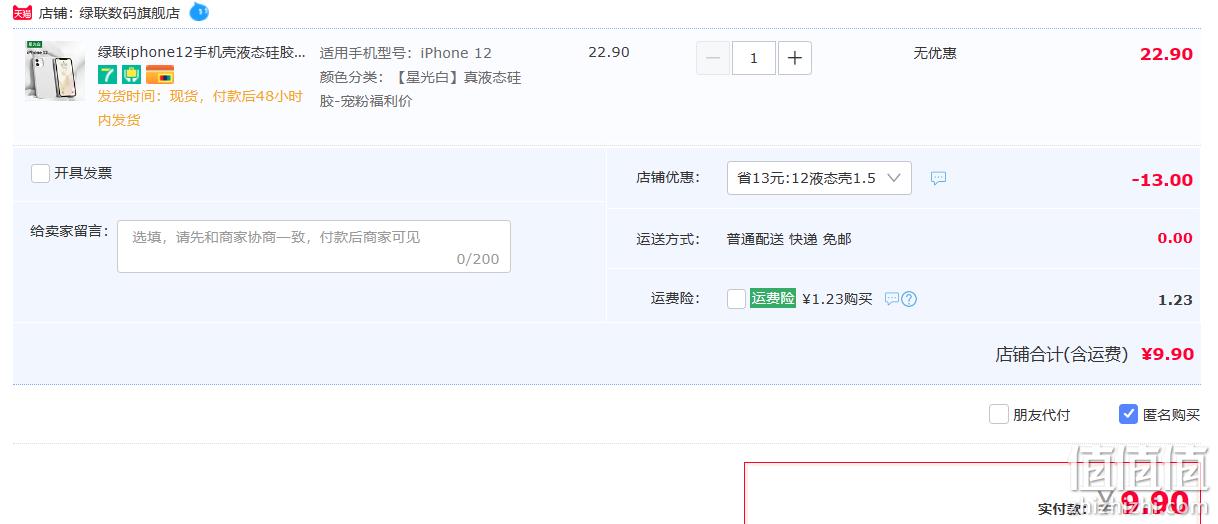Enable the 运费险 shipping insurance checkbox
The image size is (1218, 524).
(x=736, y=299)
